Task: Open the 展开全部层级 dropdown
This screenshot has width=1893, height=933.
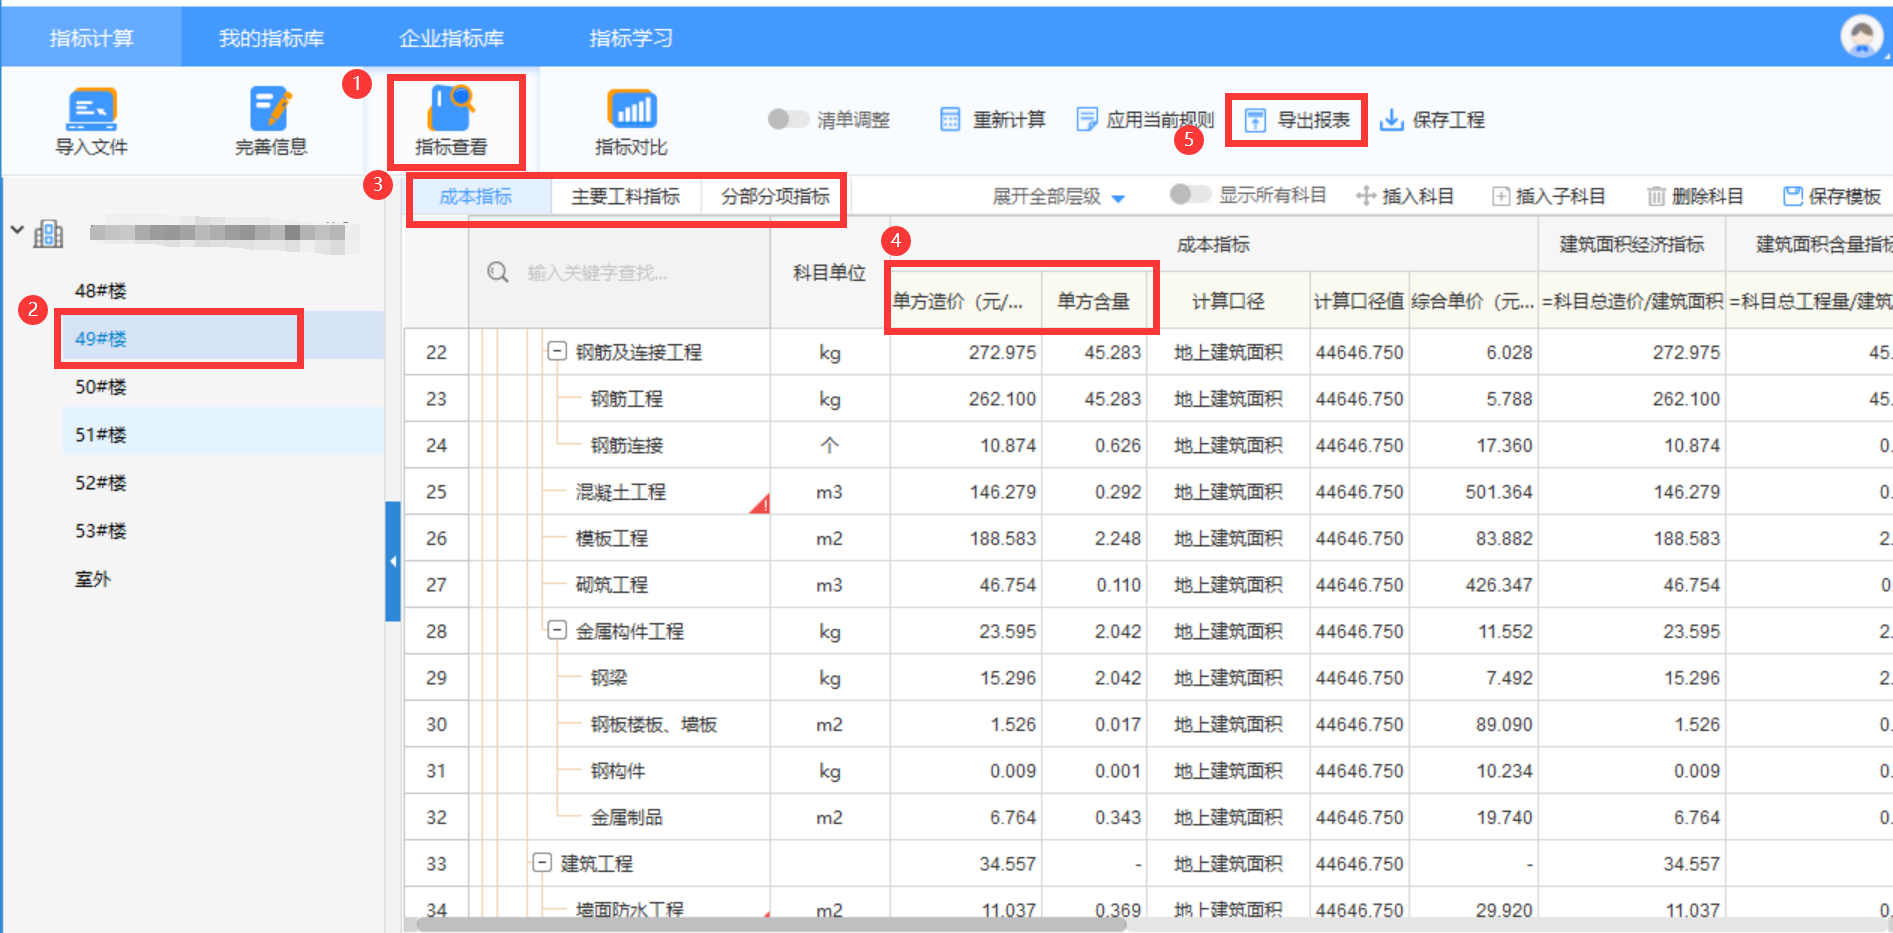Action: 1058,196
